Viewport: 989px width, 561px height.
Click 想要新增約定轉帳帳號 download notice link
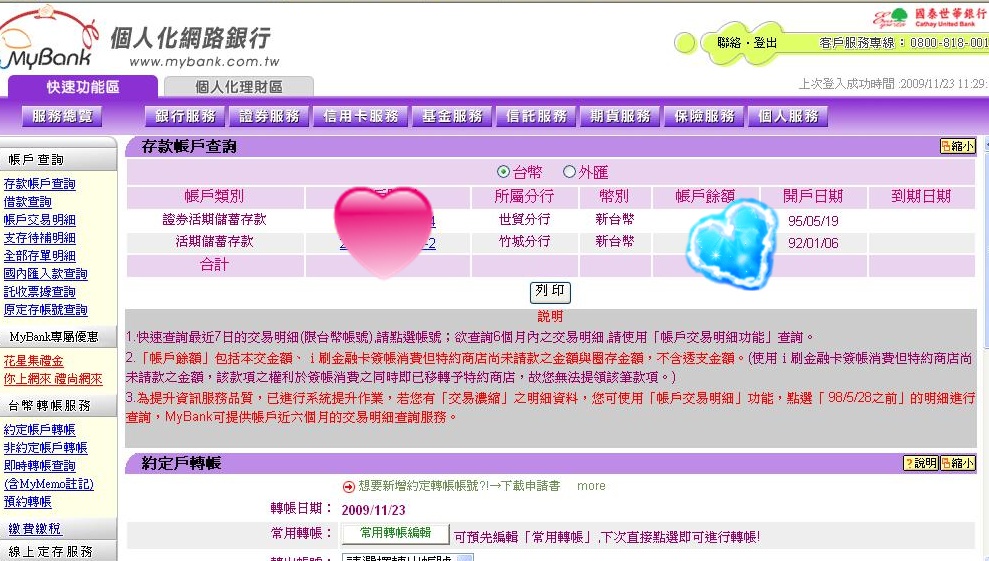[459, 486]
